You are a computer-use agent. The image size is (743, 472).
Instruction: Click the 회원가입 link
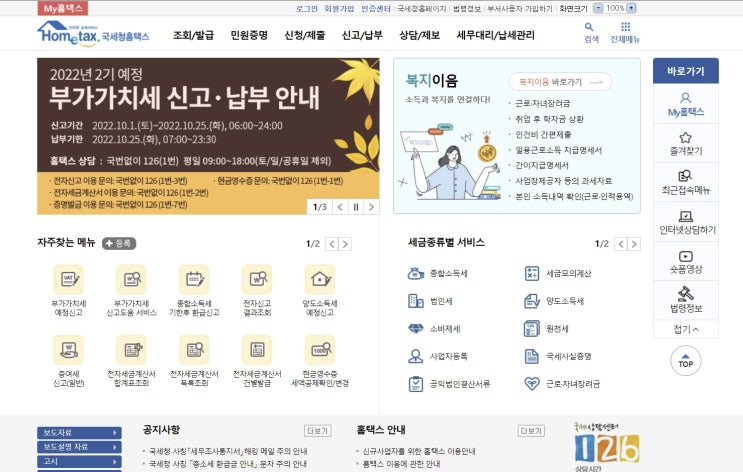pos(339,9)
